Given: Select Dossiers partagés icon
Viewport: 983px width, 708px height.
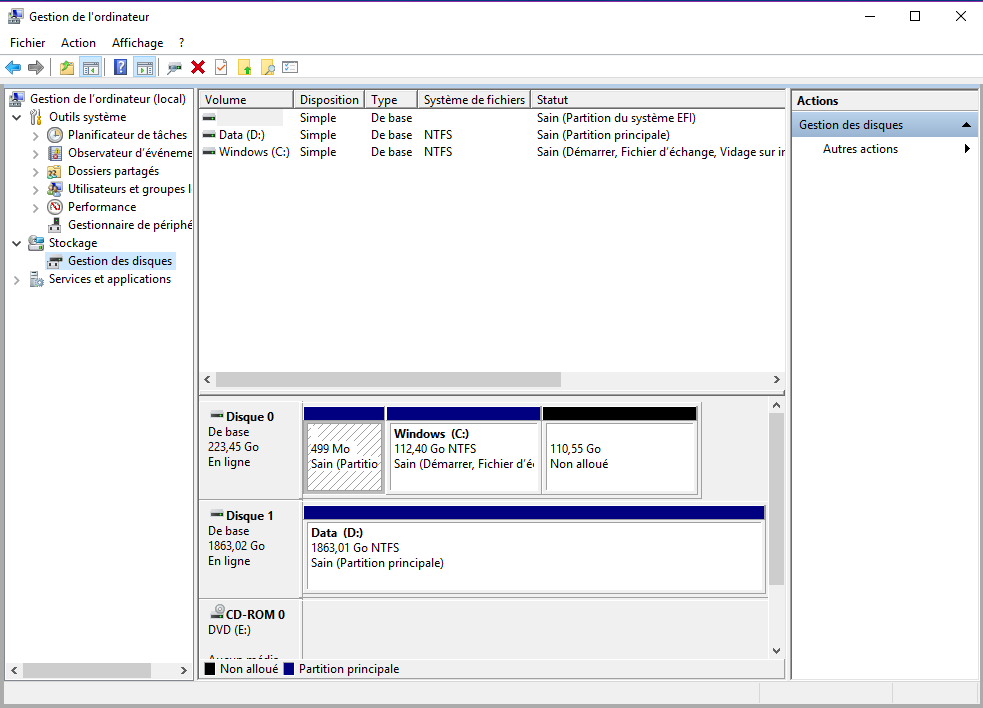Looking at the screenshot, I should [55, 171].
